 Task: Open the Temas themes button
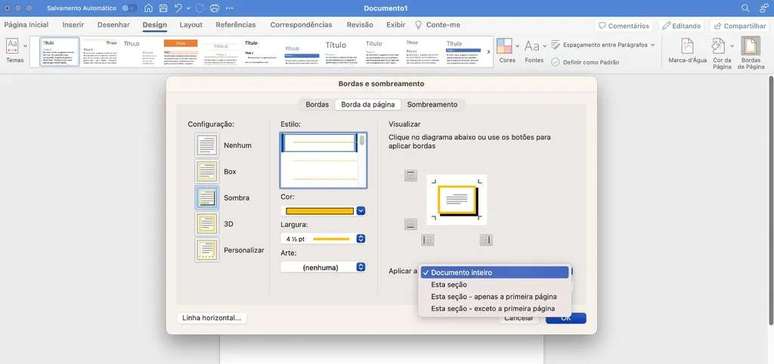point(12,50)
